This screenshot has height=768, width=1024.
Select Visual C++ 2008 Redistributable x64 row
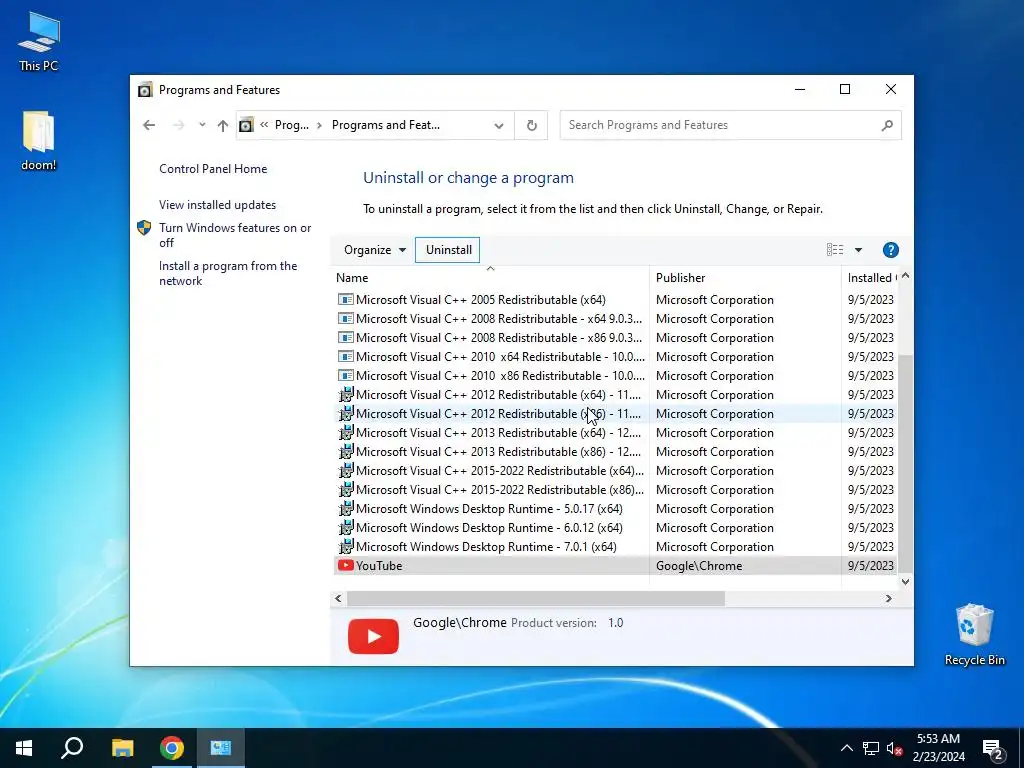(614, 319)
